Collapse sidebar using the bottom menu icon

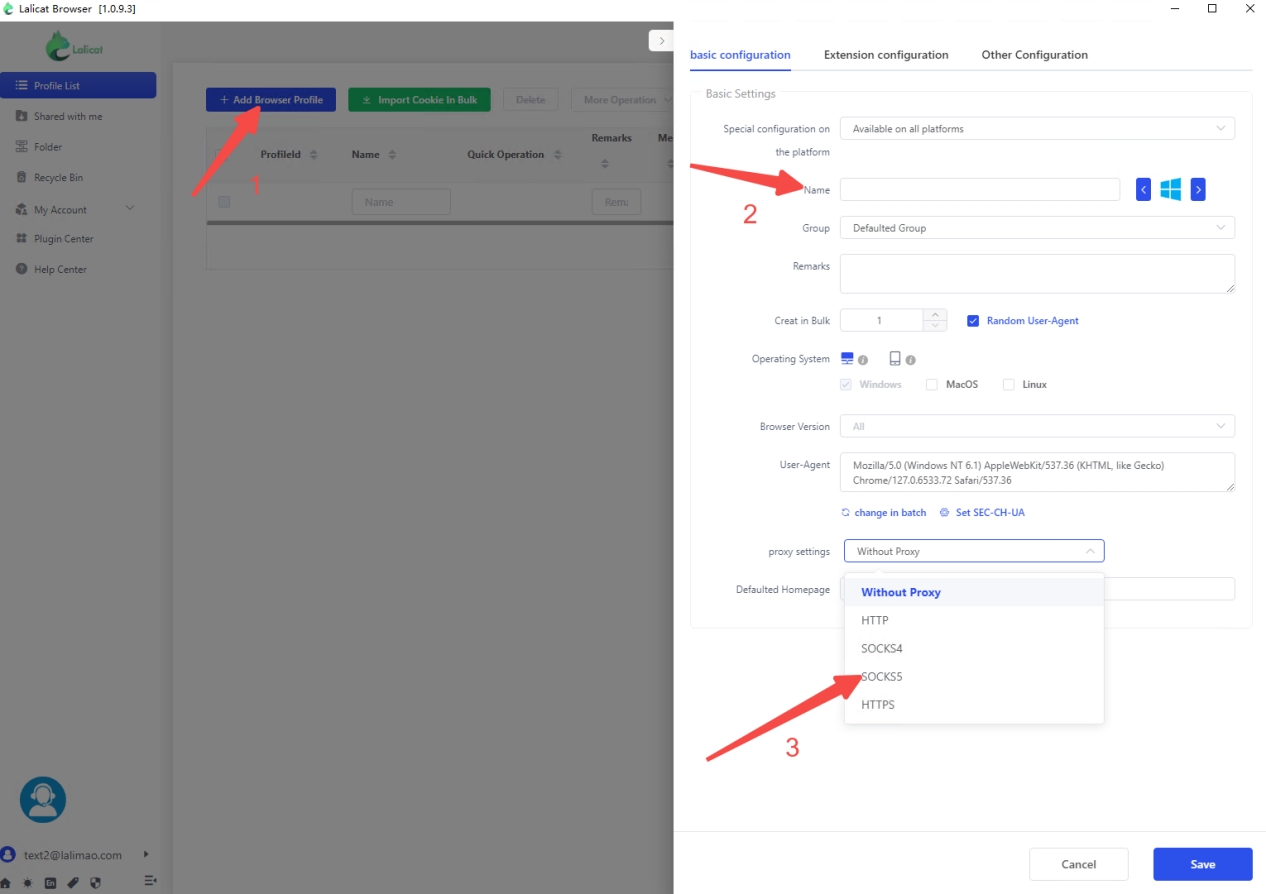coord(150,881)
